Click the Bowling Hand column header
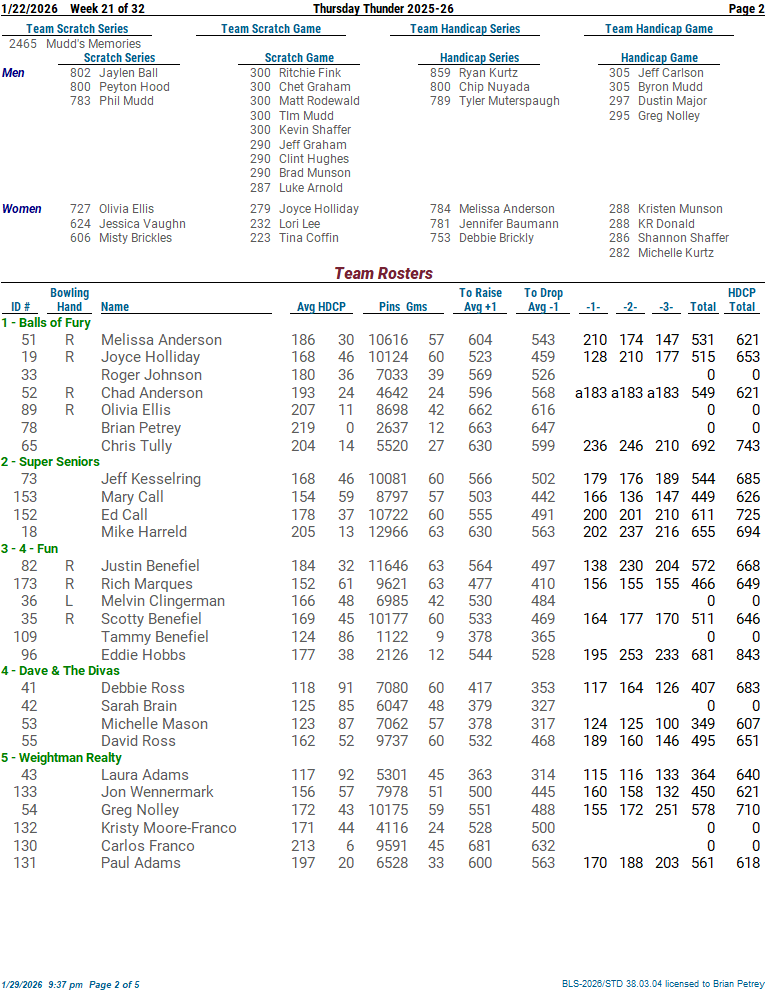 coord(69,300)
